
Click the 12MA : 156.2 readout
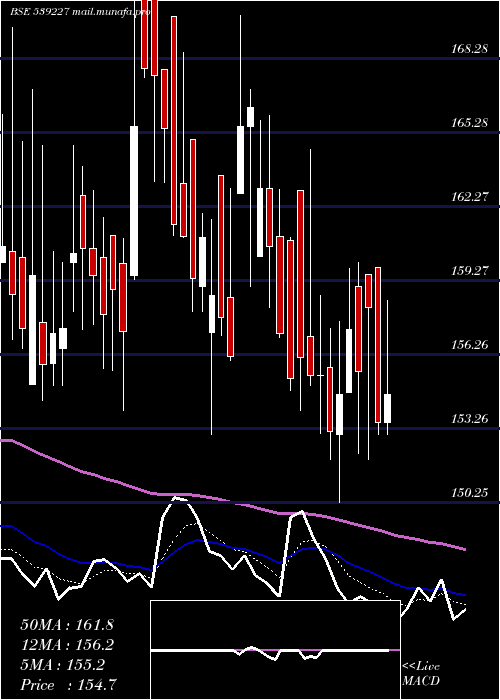click(x=67, y=645)
